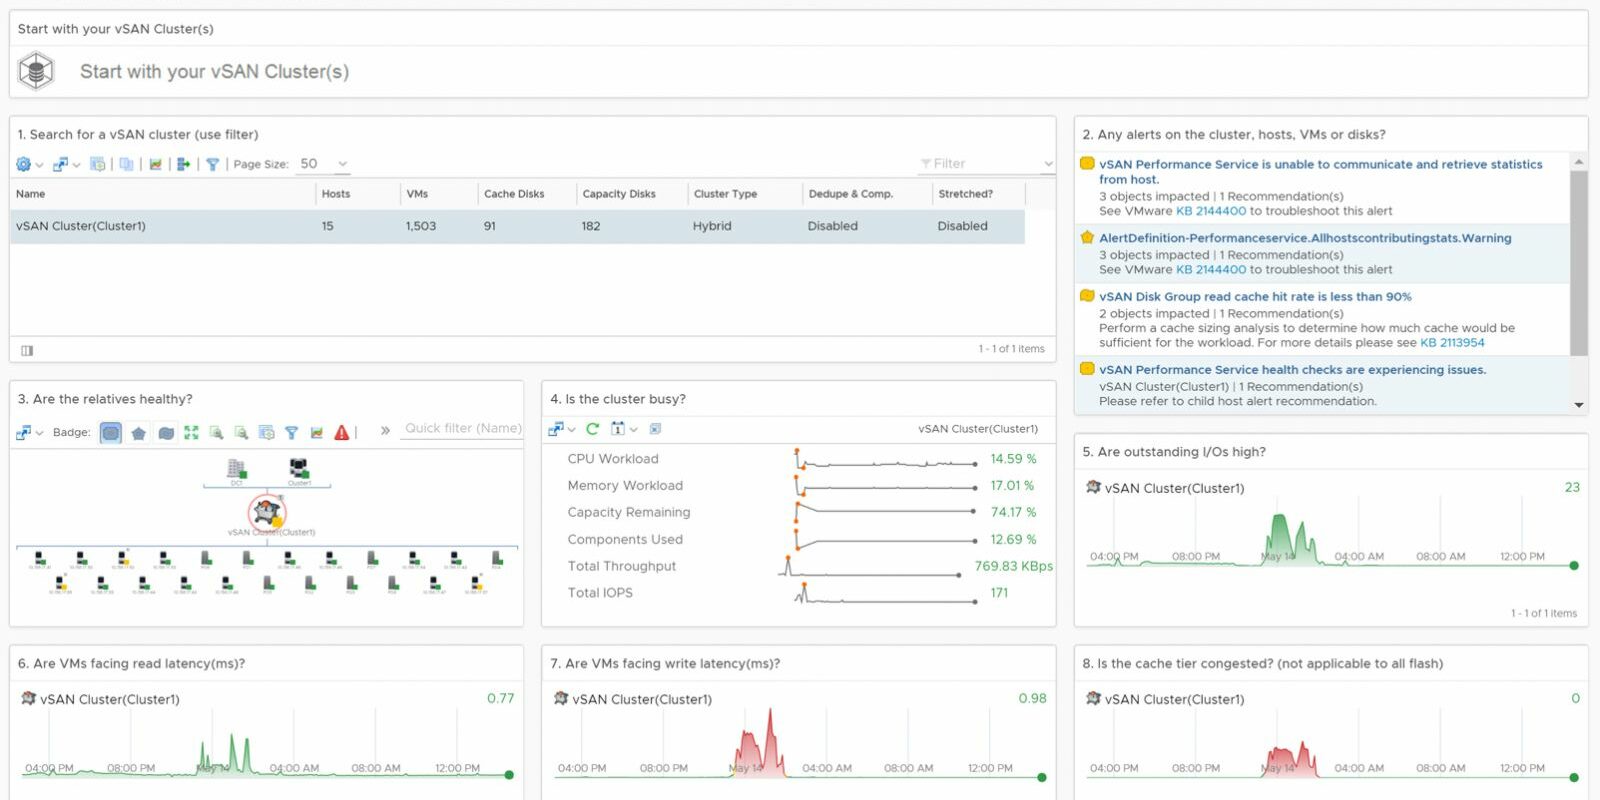
Task: Click the Memory Workload metric row
Action: coord(802,486)
